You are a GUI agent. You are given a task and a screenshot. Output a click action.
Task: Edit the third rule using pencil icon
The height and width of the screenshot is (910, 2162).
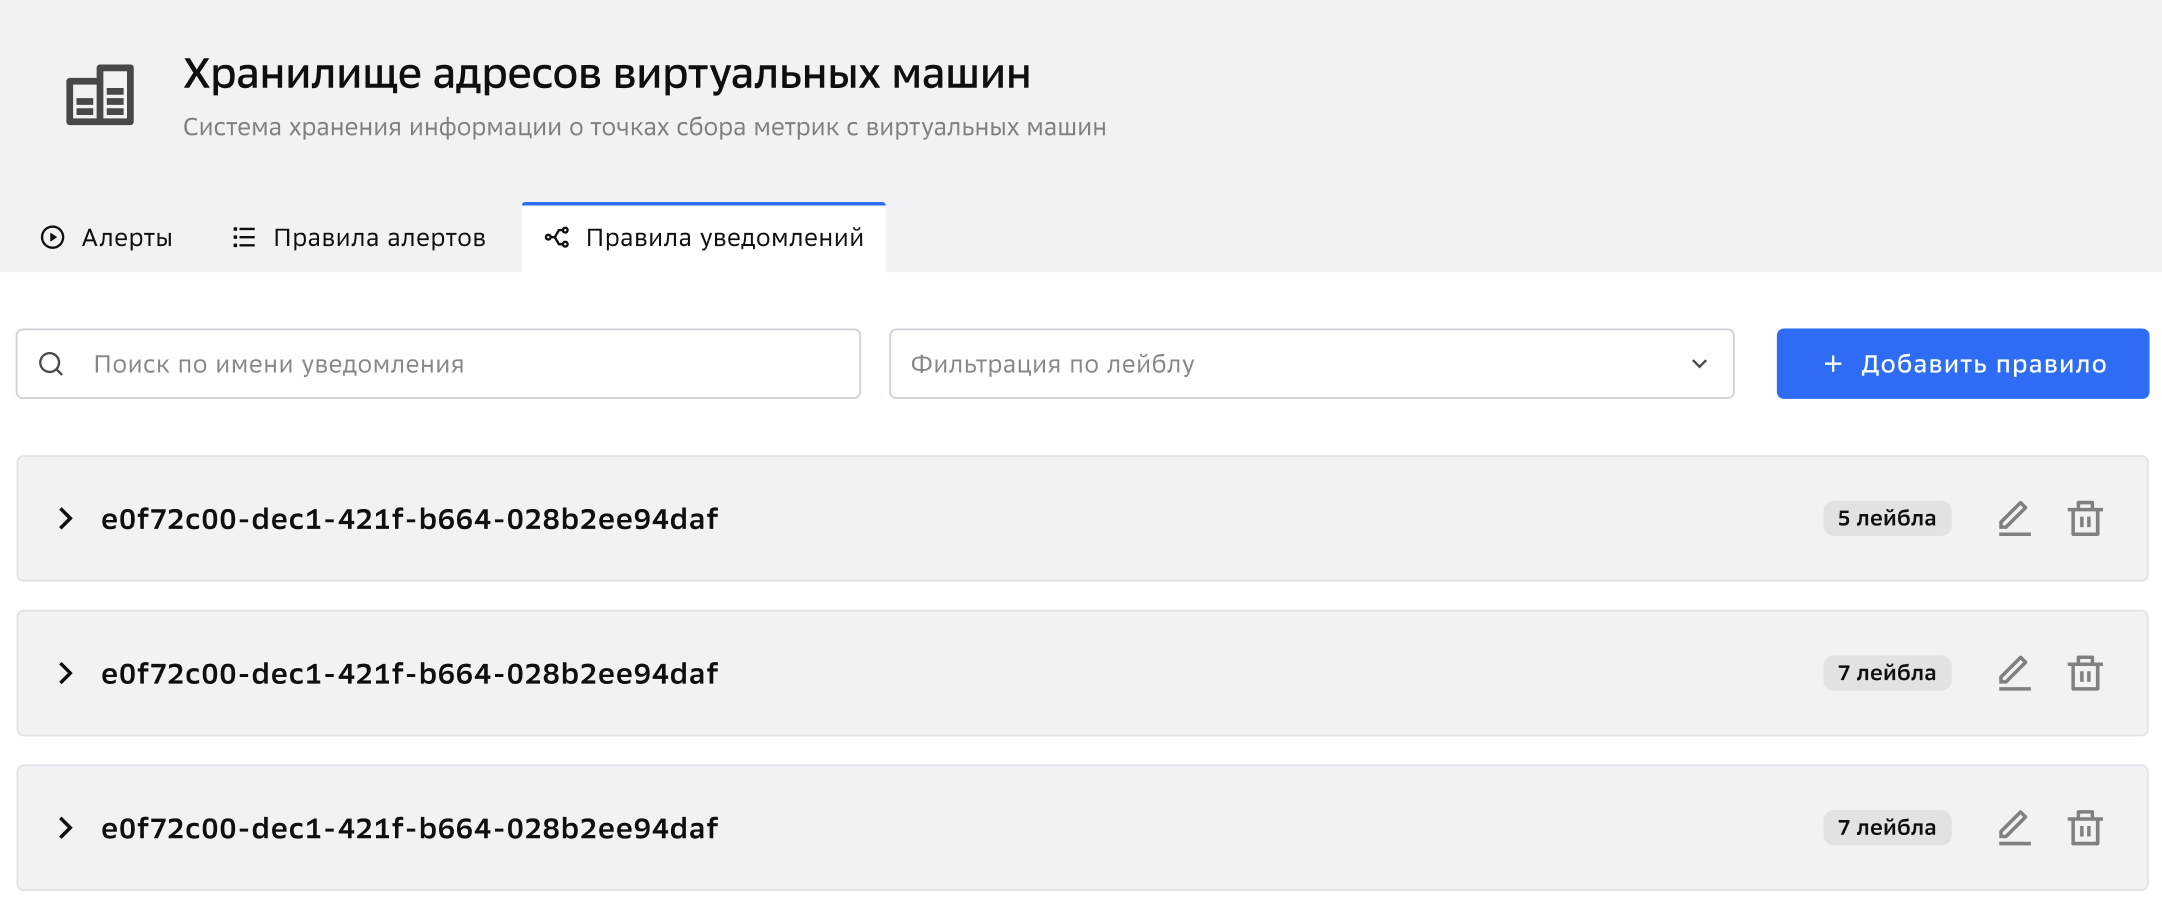(2014, 828)
